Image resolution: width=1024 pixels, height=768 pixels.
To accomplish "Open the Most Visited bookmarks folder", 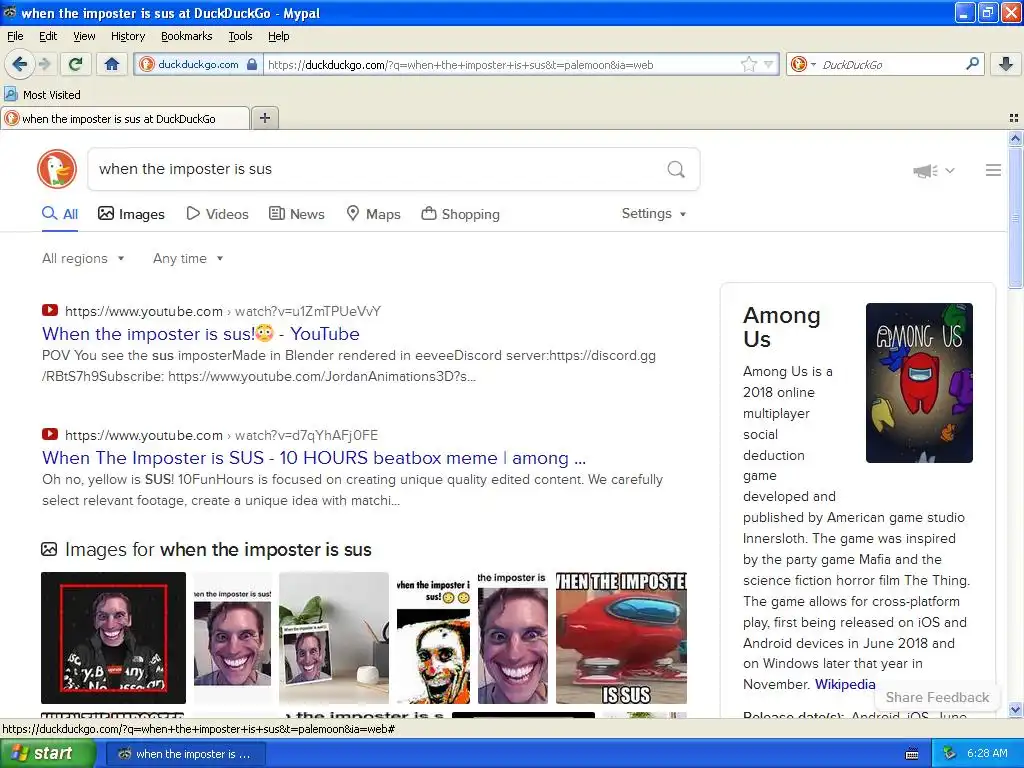I will 42,95.
